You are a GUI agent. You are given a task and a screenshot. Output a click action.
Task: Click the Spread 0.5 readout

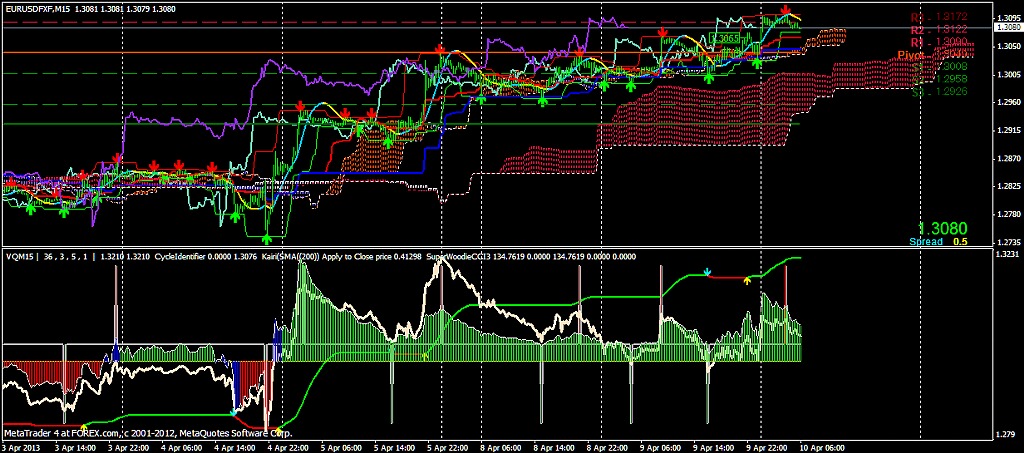[937, 242]
